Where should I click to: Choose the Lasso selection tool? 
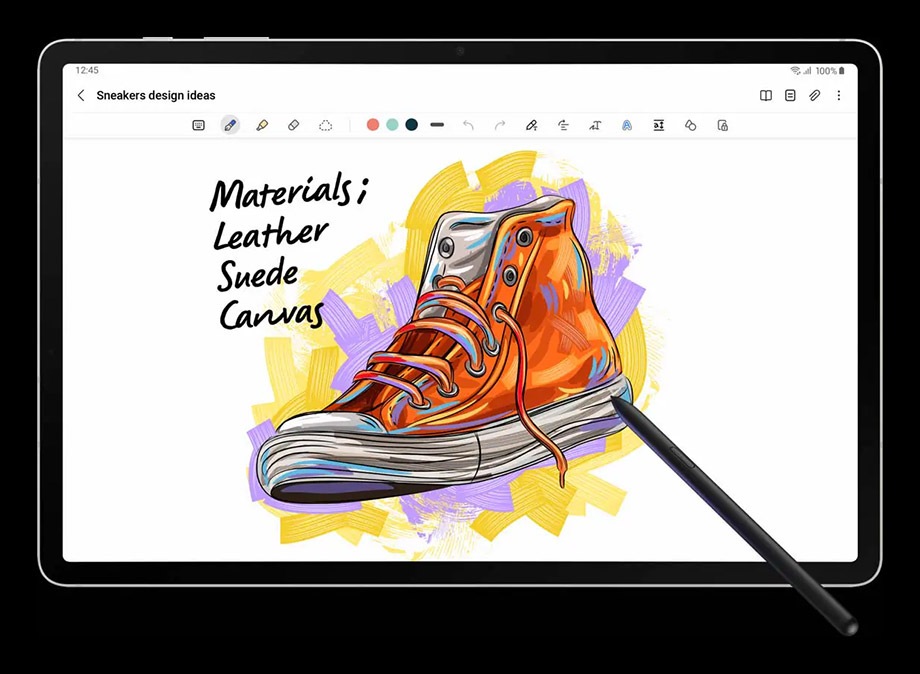pyautogui.click(x=325, y=125)
